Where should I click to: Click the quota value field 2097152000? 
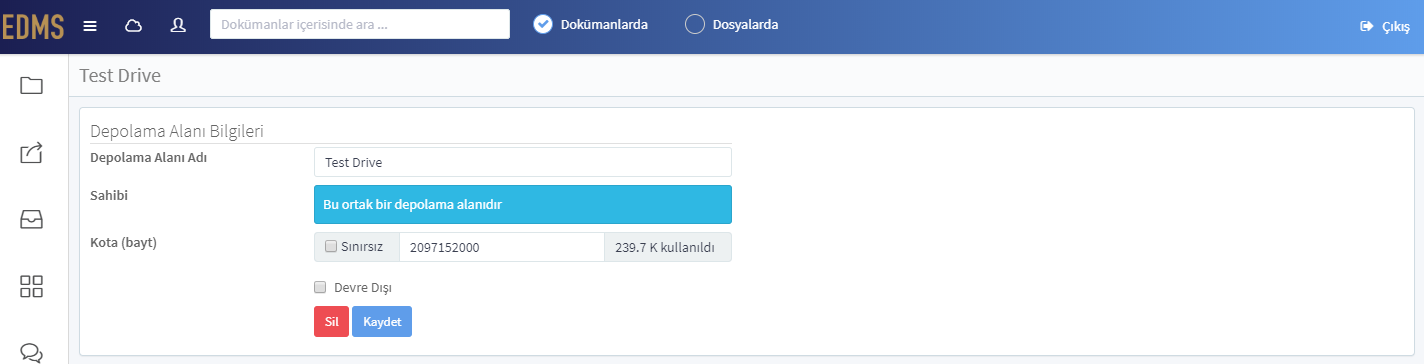501,247
